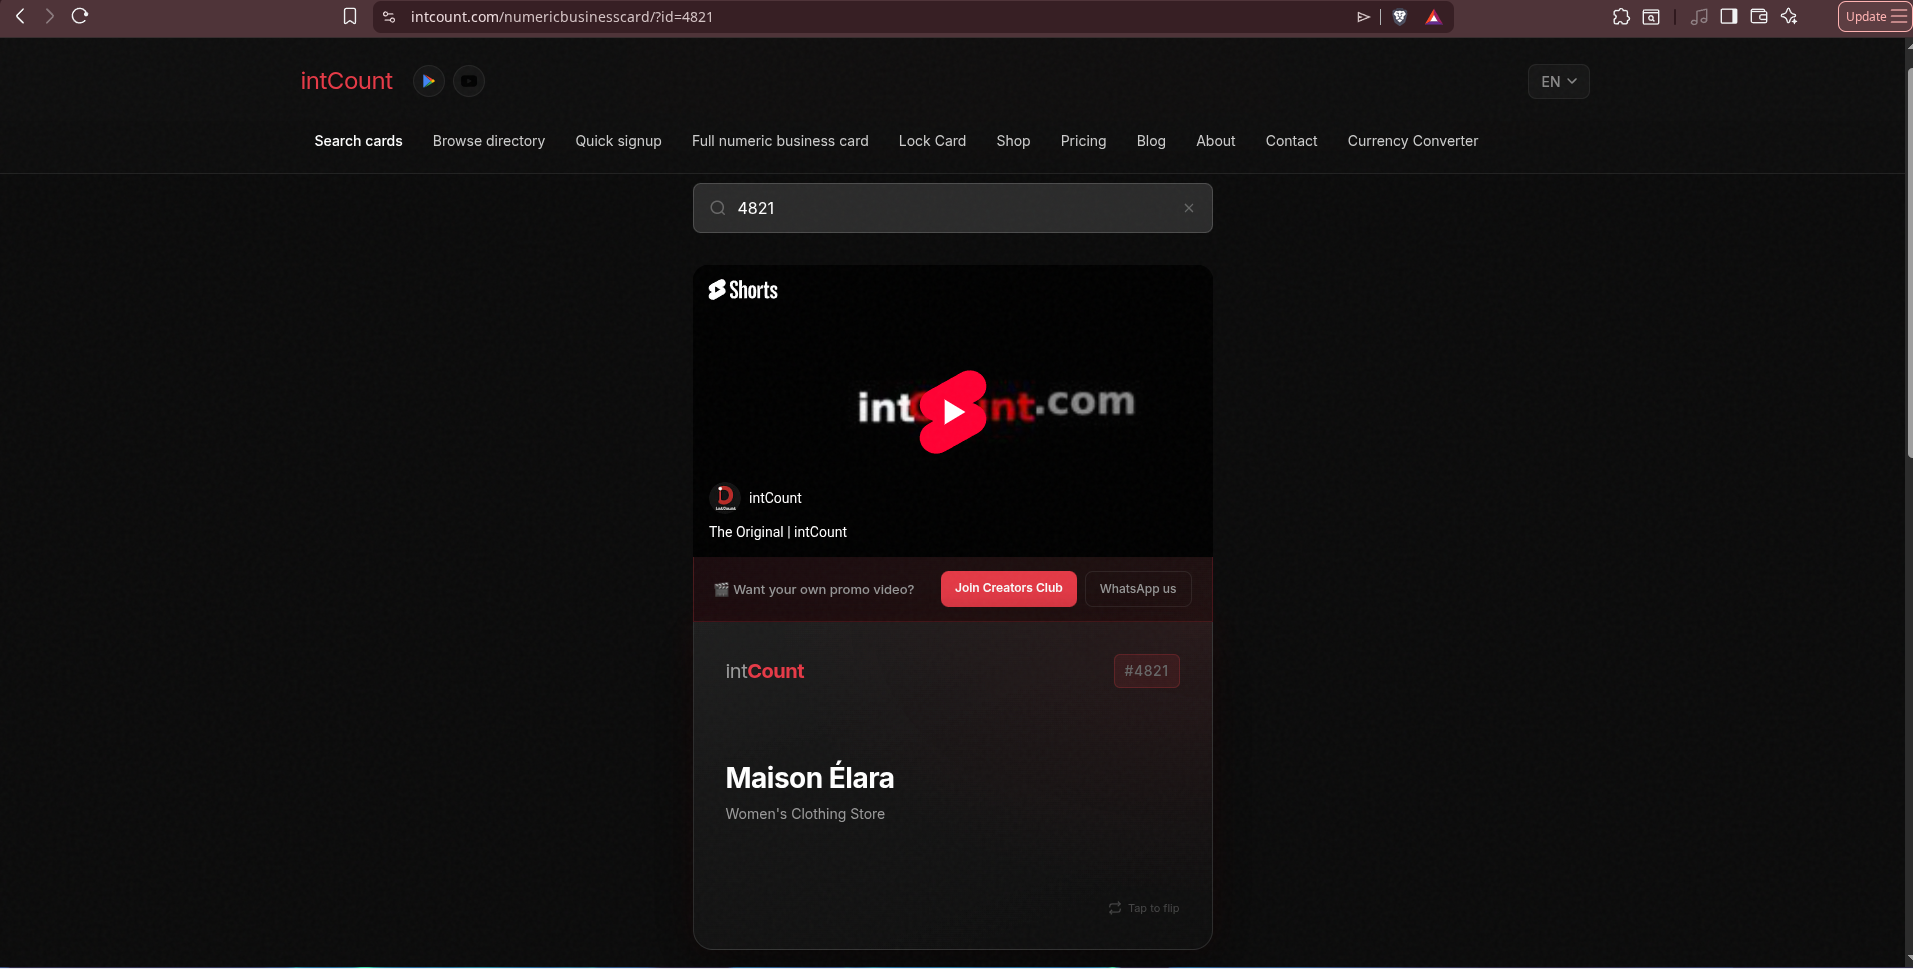Bookmark this page using the bookmark icon
Viewport: 1913px width, 969px height.
pyautogui.click(x=350, y=16)
